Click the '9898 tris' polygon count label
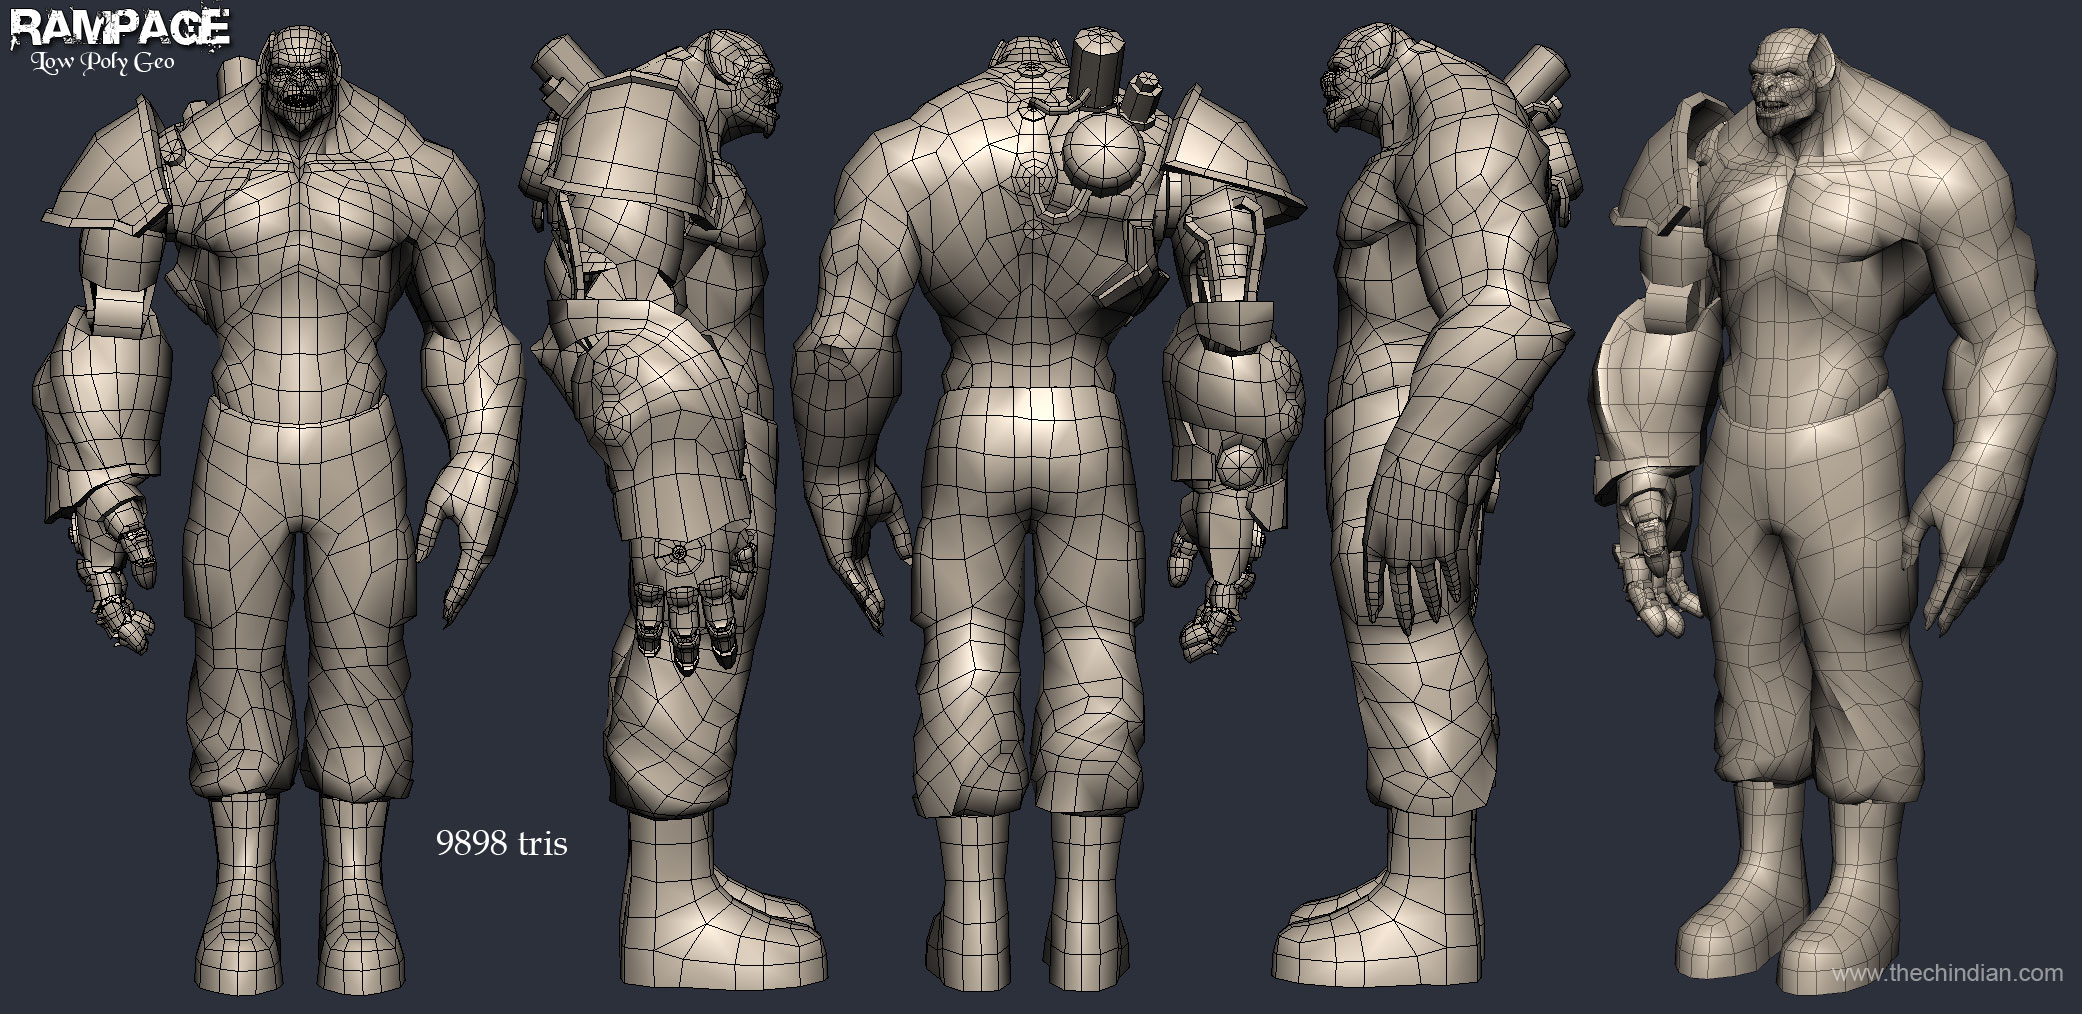Viewport: 2082px width, 1014px height. 501,844
